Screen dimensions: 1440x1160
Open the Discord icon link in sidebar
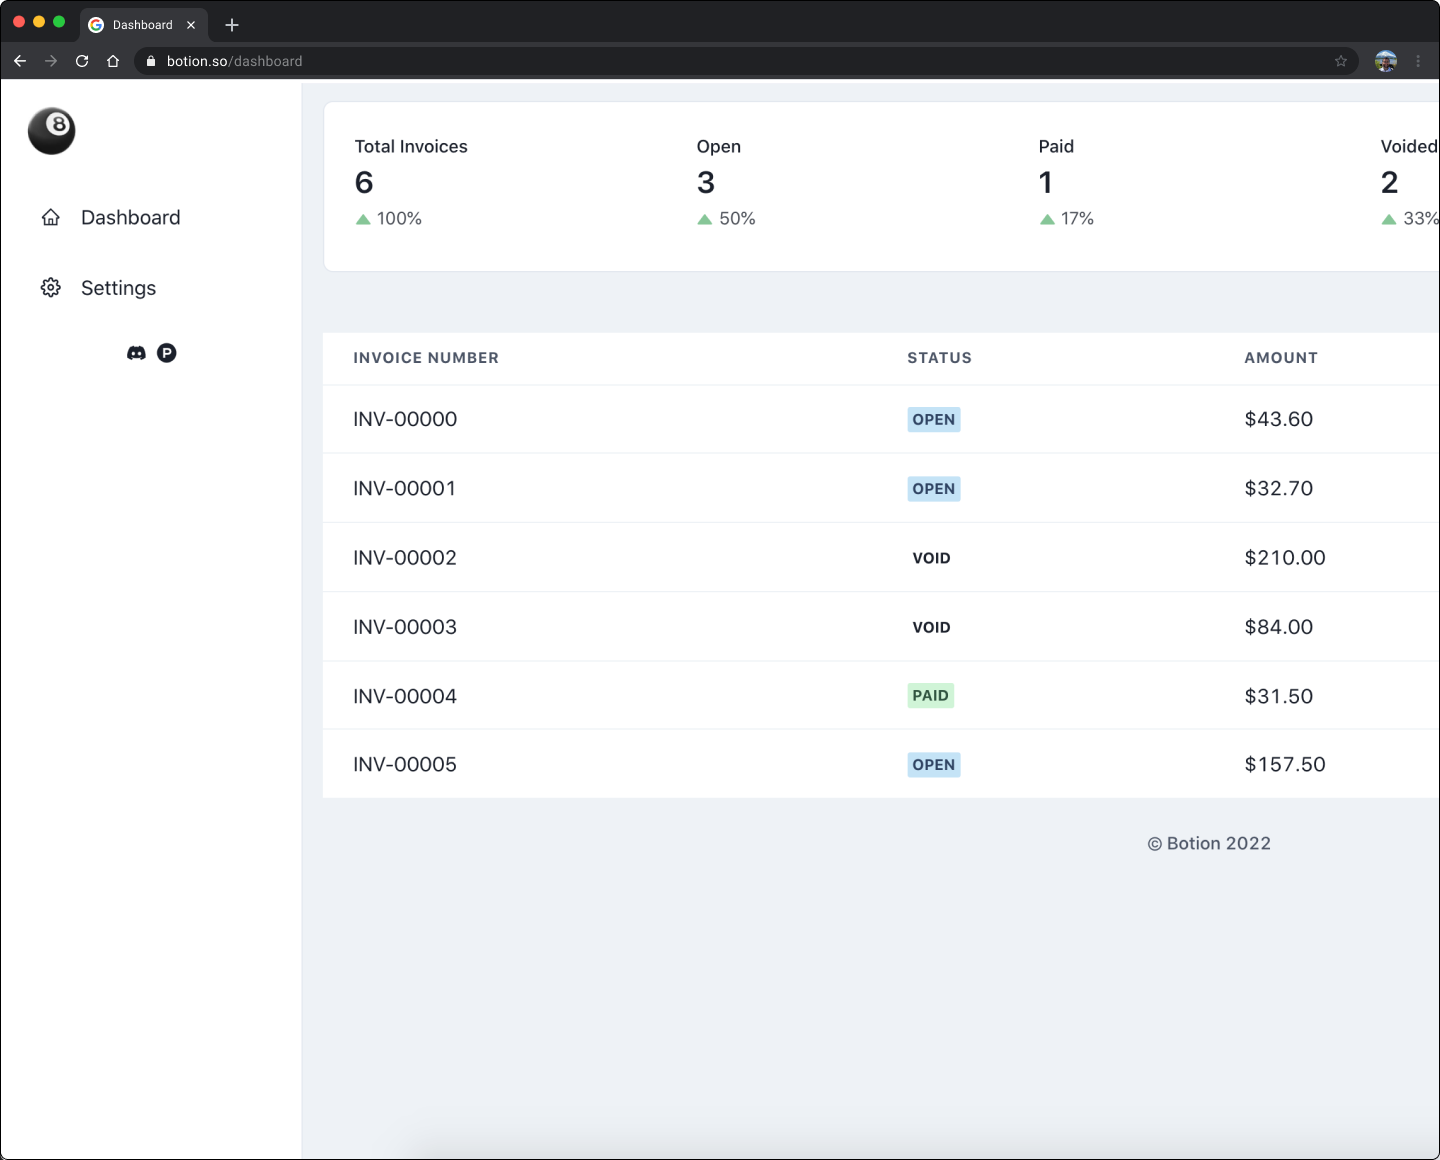coord(136,353)
